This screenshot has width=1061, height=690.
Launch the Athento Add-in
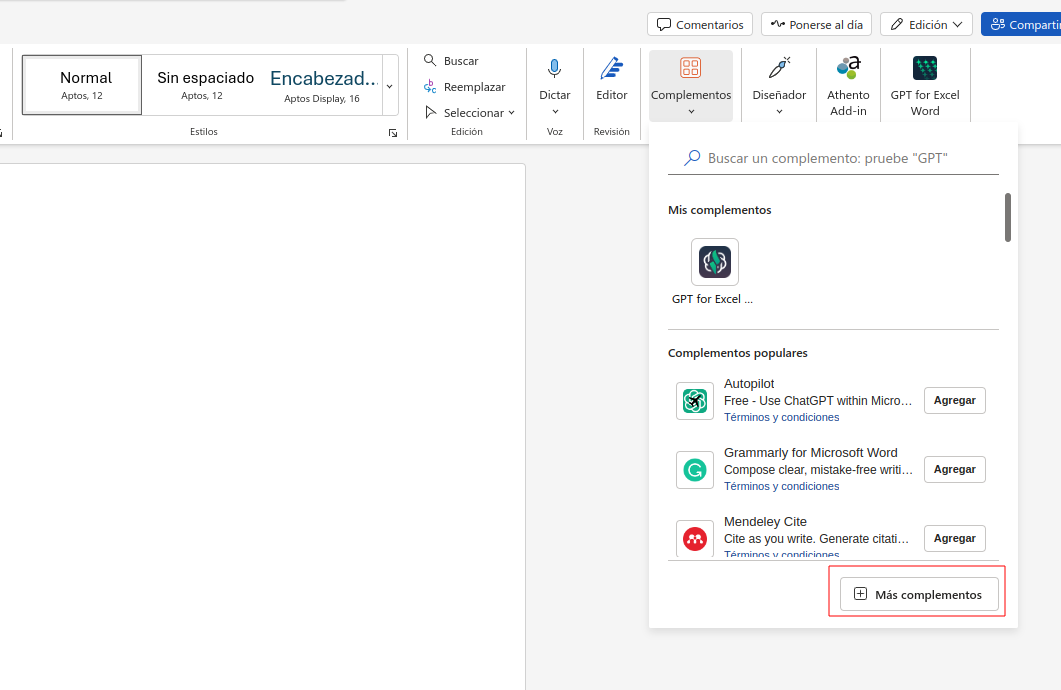click(848, 69)
